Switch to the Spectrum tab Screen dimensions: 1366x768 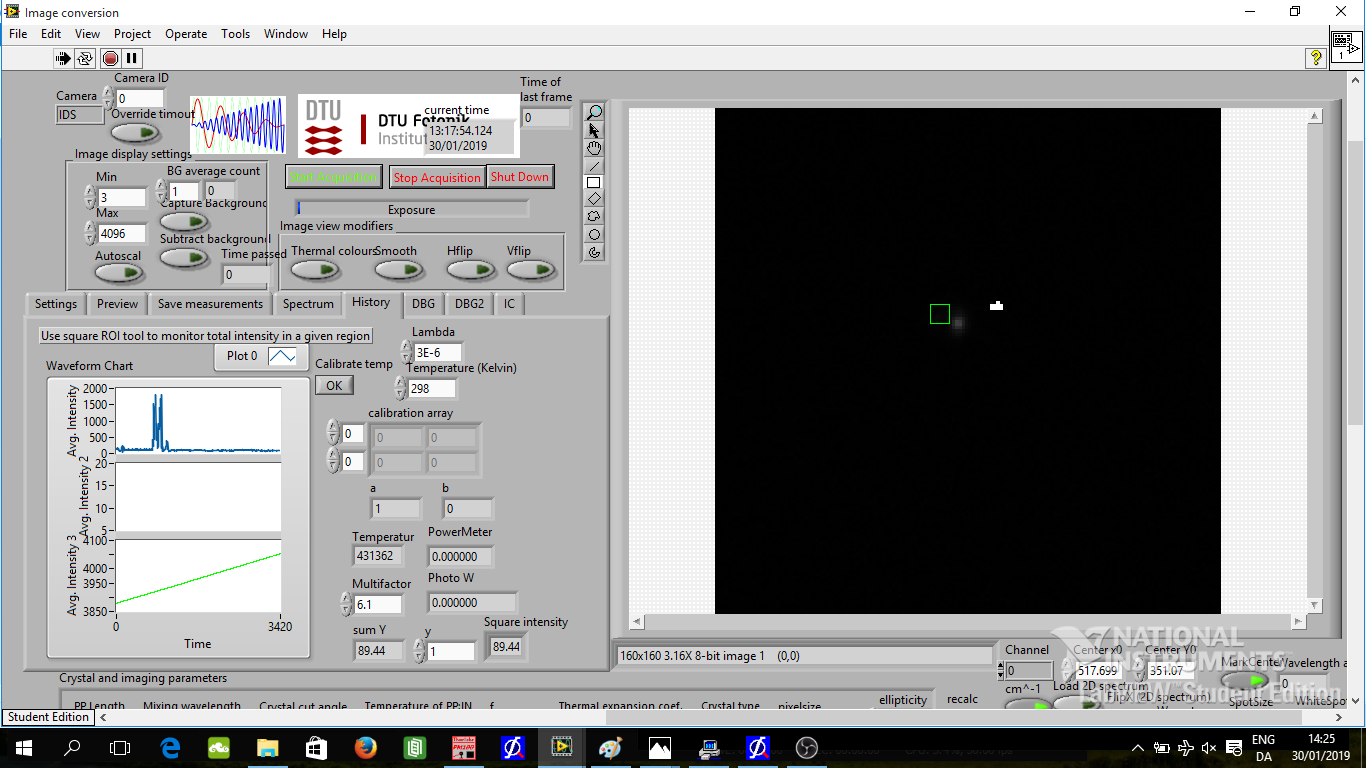(308, 304)
